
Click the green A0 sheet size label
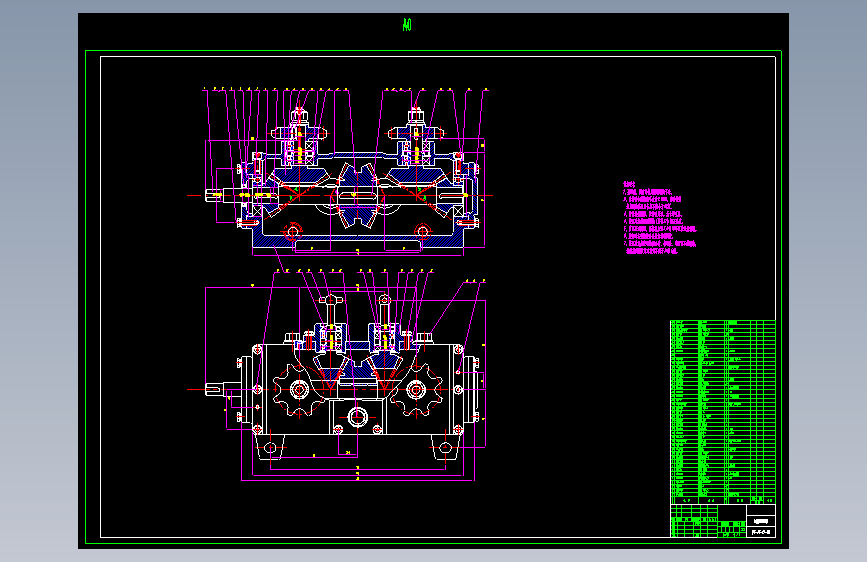407,25
